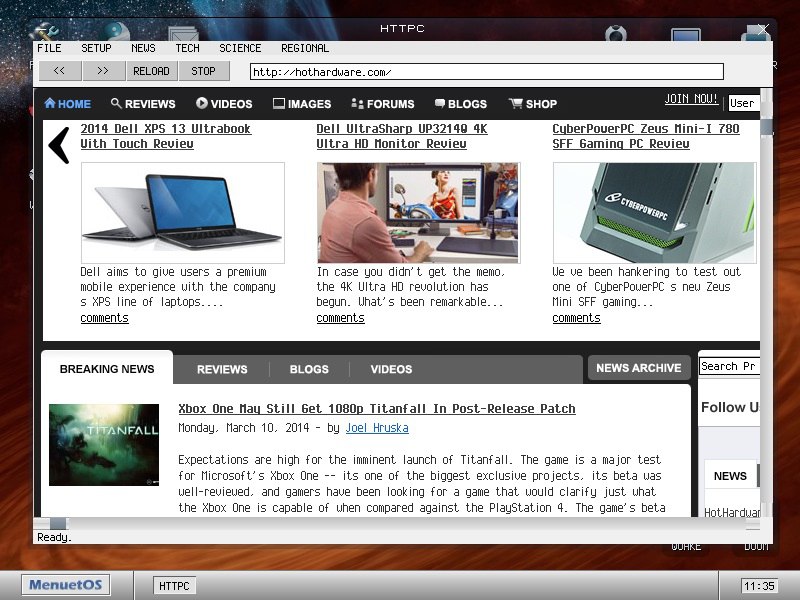The height and width of the screenshot is (600, 800).
Task: Click the Blogs speech bubble icon
Action: [440, 103]
